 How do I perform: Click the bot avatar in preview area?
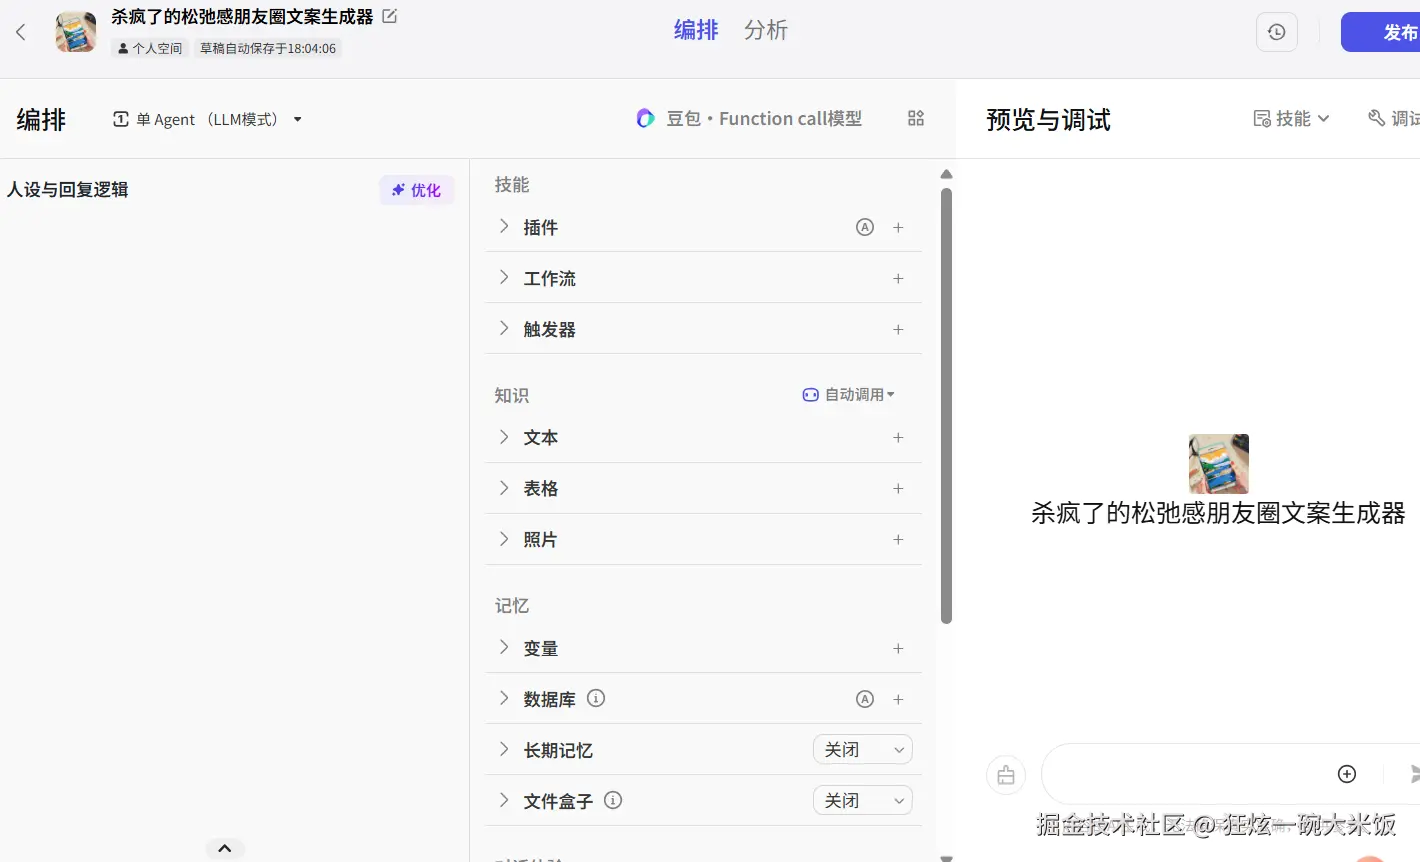tap(1219, 464)
